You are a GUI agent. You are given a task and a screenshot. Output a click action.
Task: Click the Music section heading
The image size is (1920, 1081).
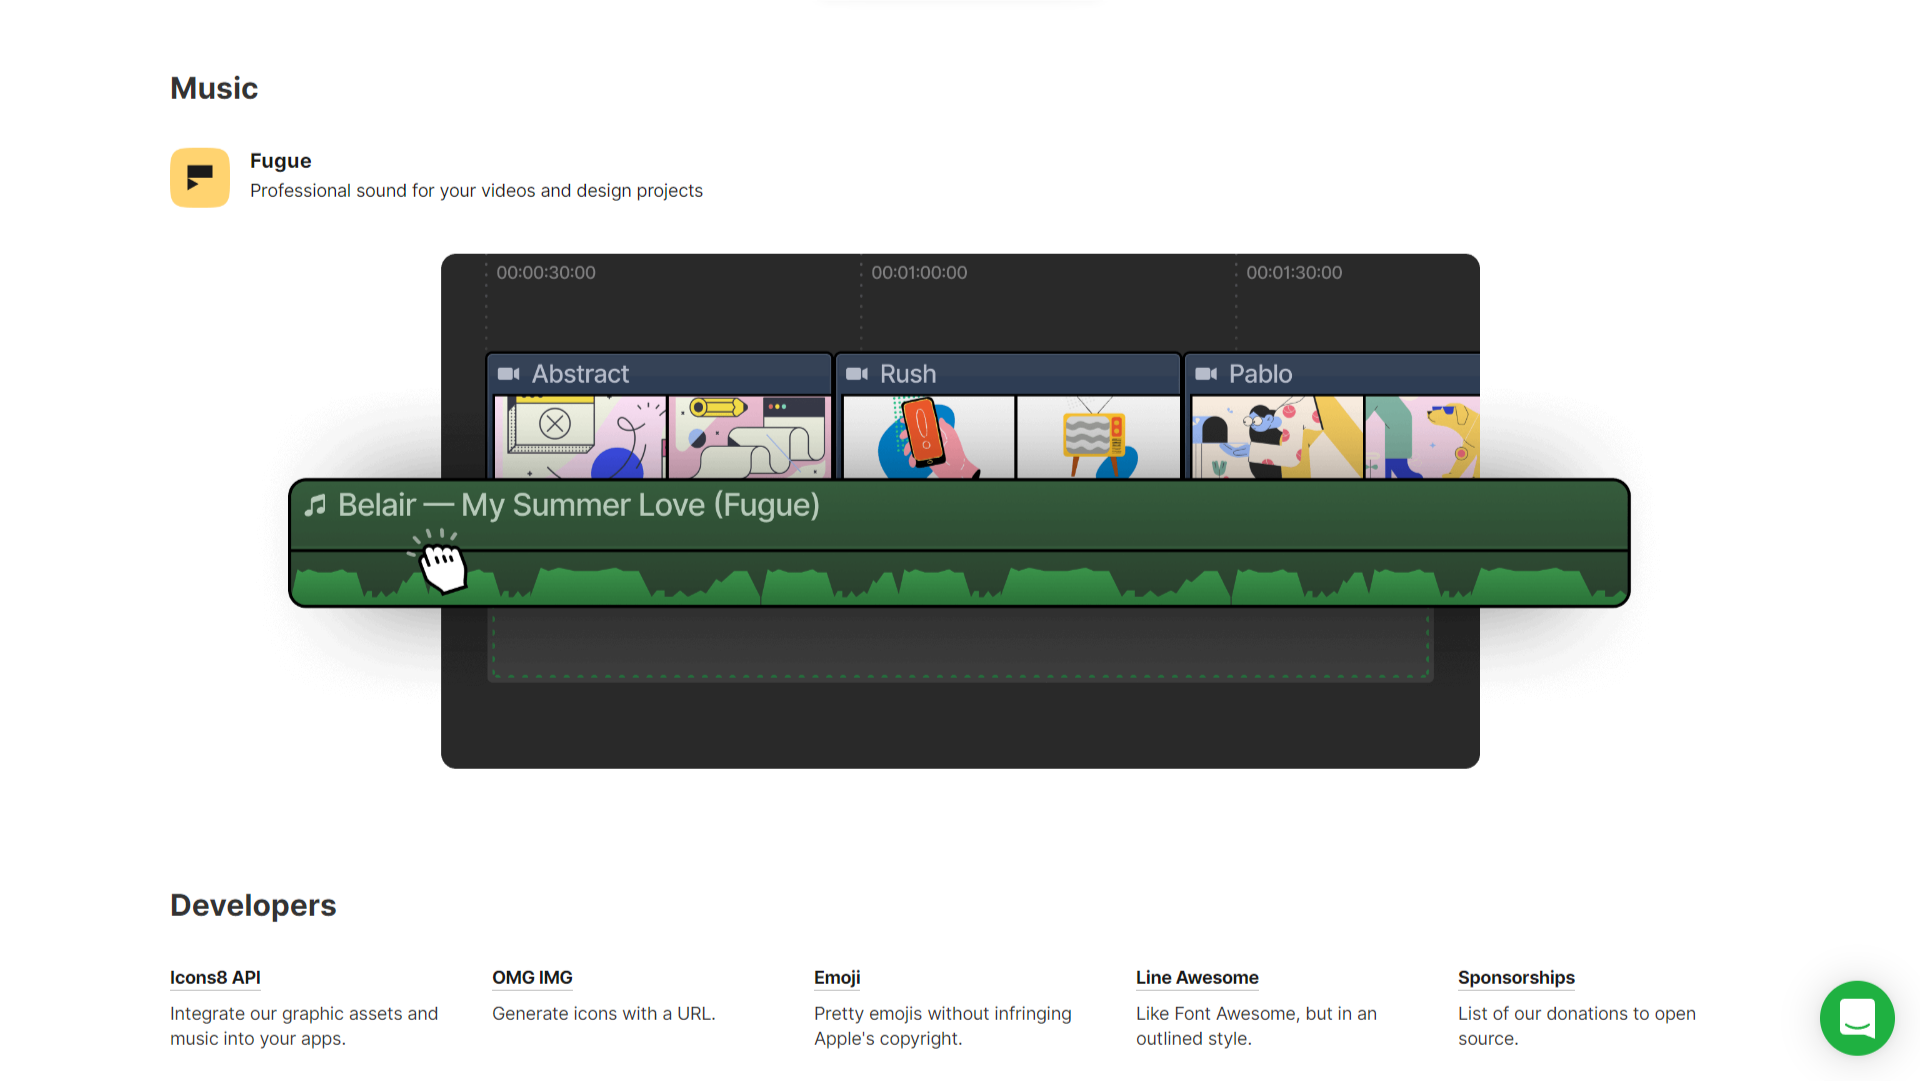pos(214,89)
